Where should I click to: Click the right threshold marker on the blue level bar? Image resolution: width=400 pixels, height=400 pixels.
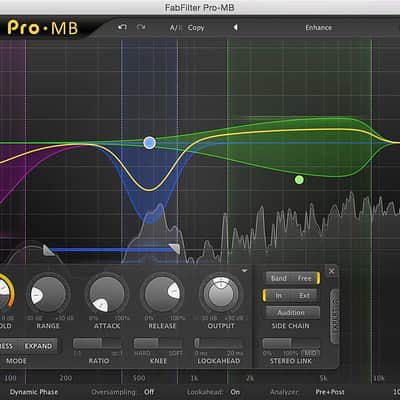tap(174, 249)
